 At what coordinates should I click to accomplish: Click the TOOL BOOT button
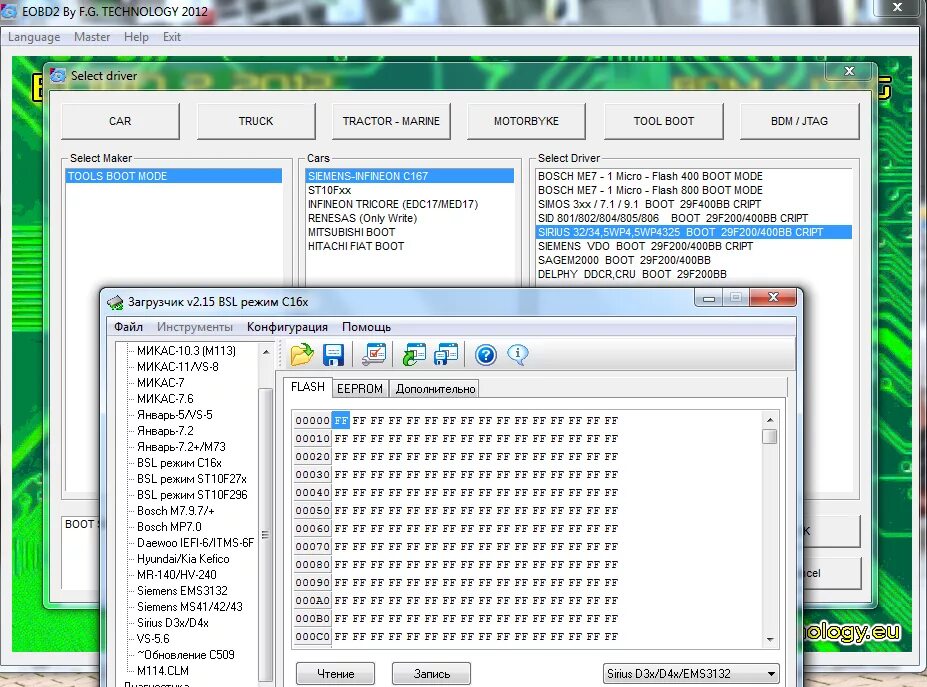pyautogui.click(x=664, y=121)
